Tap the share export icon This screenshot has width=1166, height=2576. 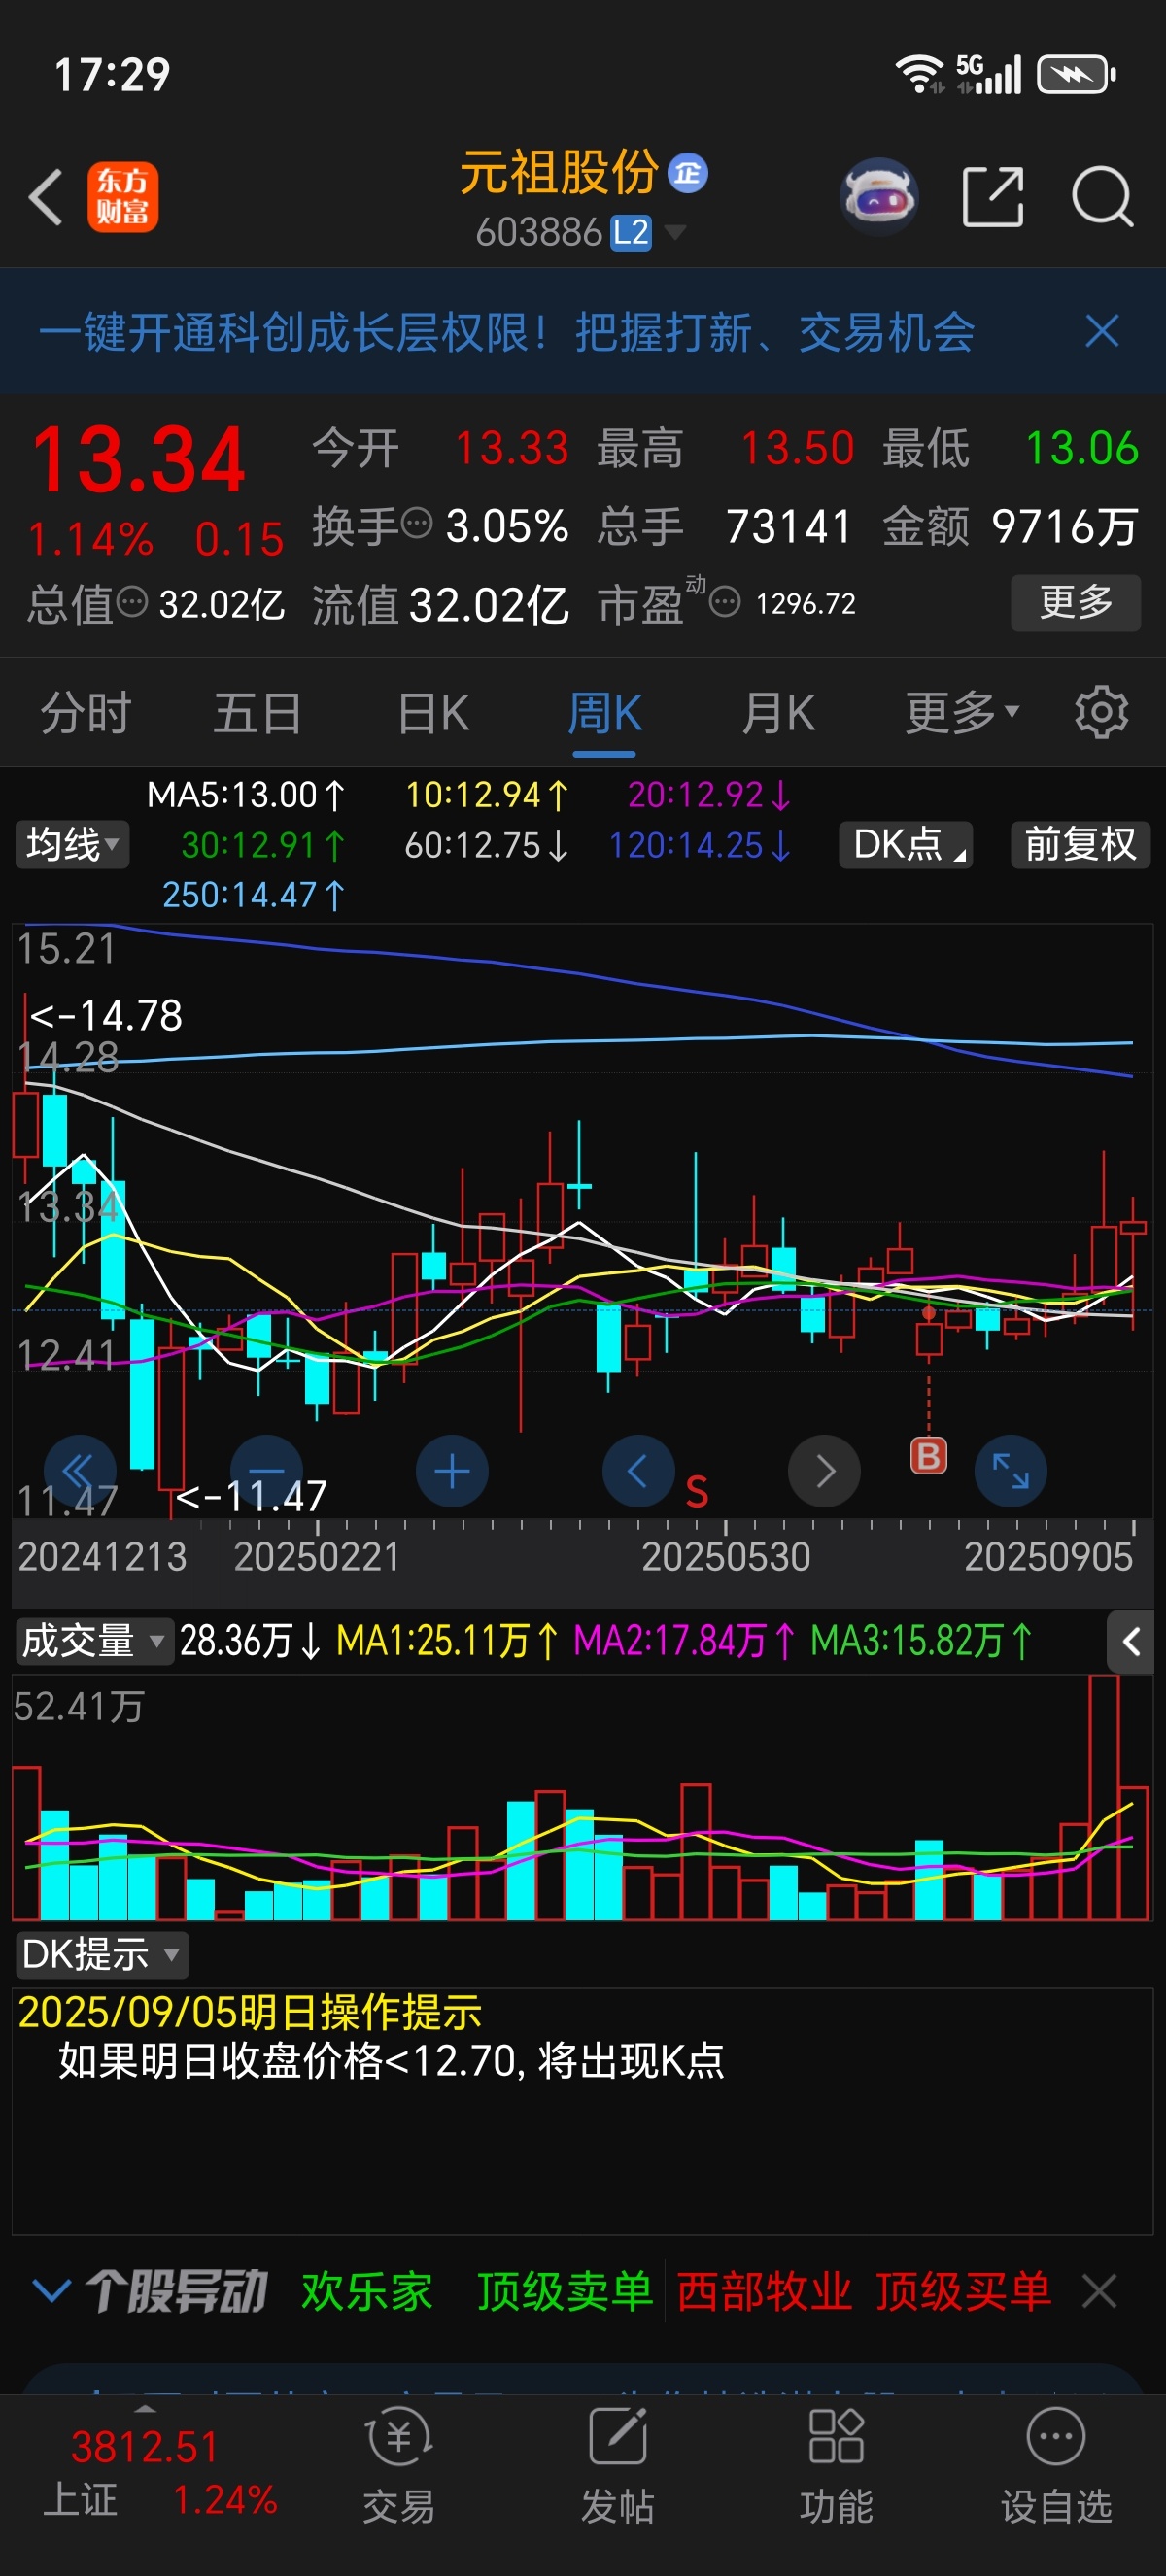point(992,197)
